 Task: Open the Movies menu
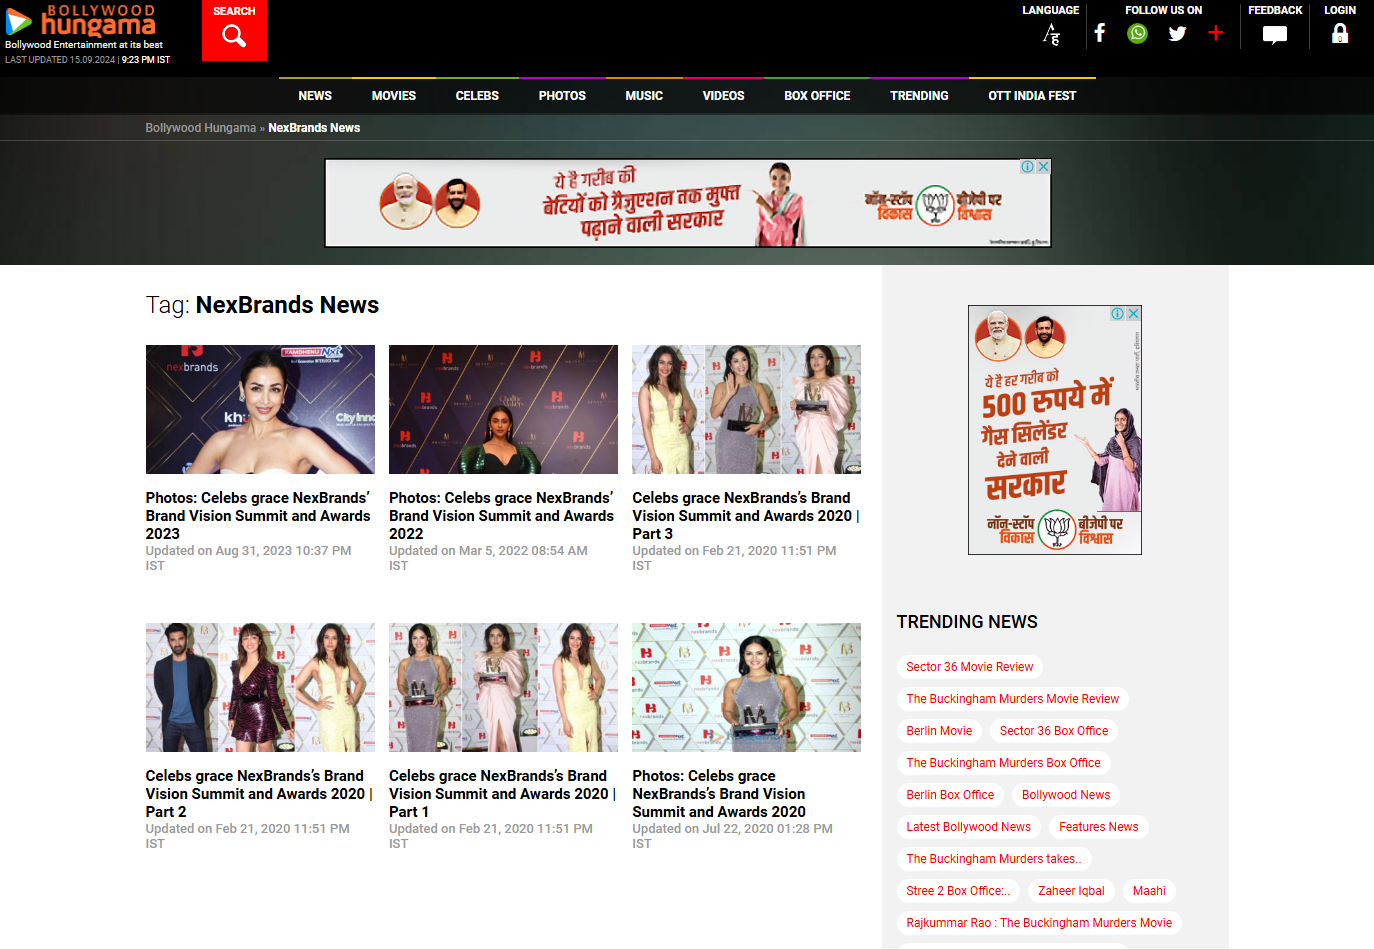pos(393,96)
